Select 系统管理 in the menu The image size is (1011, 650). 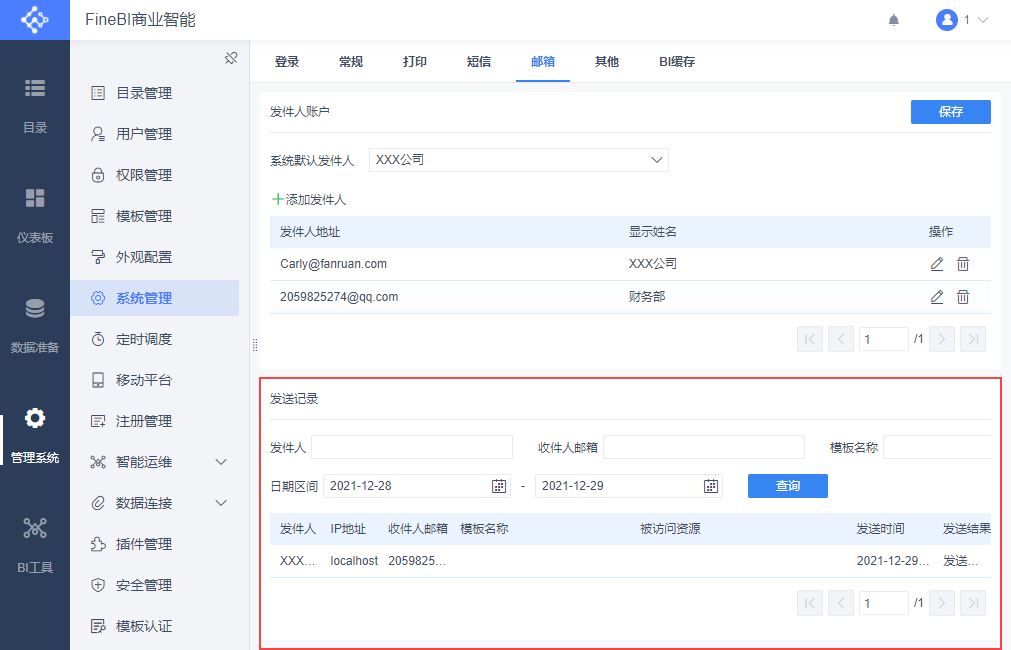click(x=155, y=298)
